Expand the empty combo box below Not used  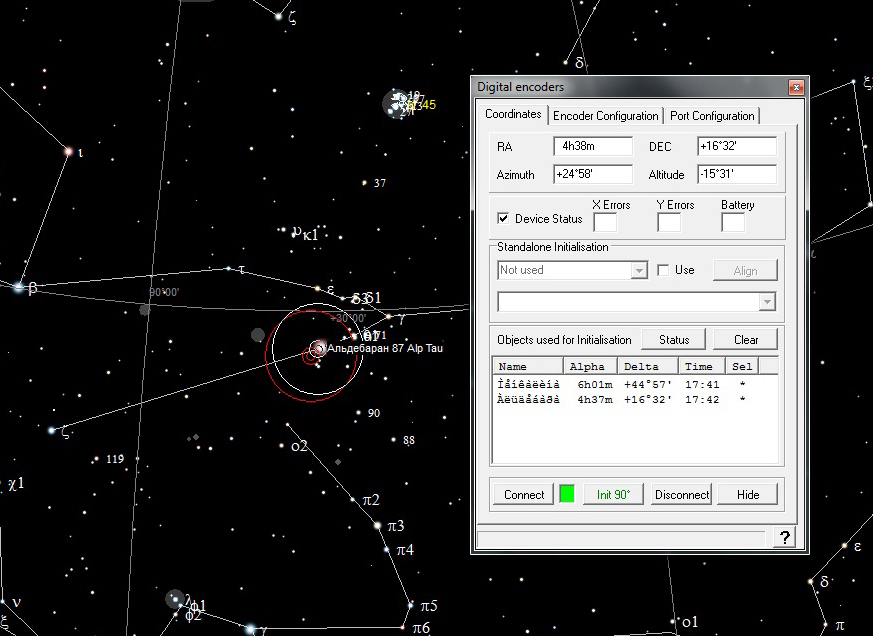coord(767,302)
